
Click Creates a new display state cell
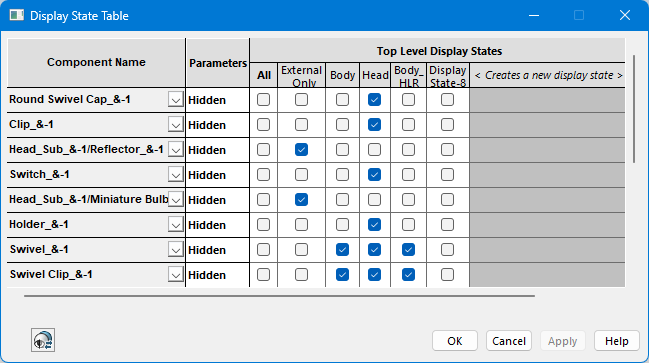point(548,75)
